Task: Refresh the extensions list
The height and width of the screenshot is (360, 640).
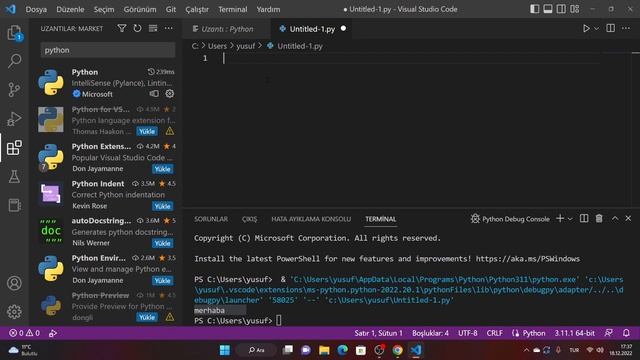Action: (x=137, y=28)
